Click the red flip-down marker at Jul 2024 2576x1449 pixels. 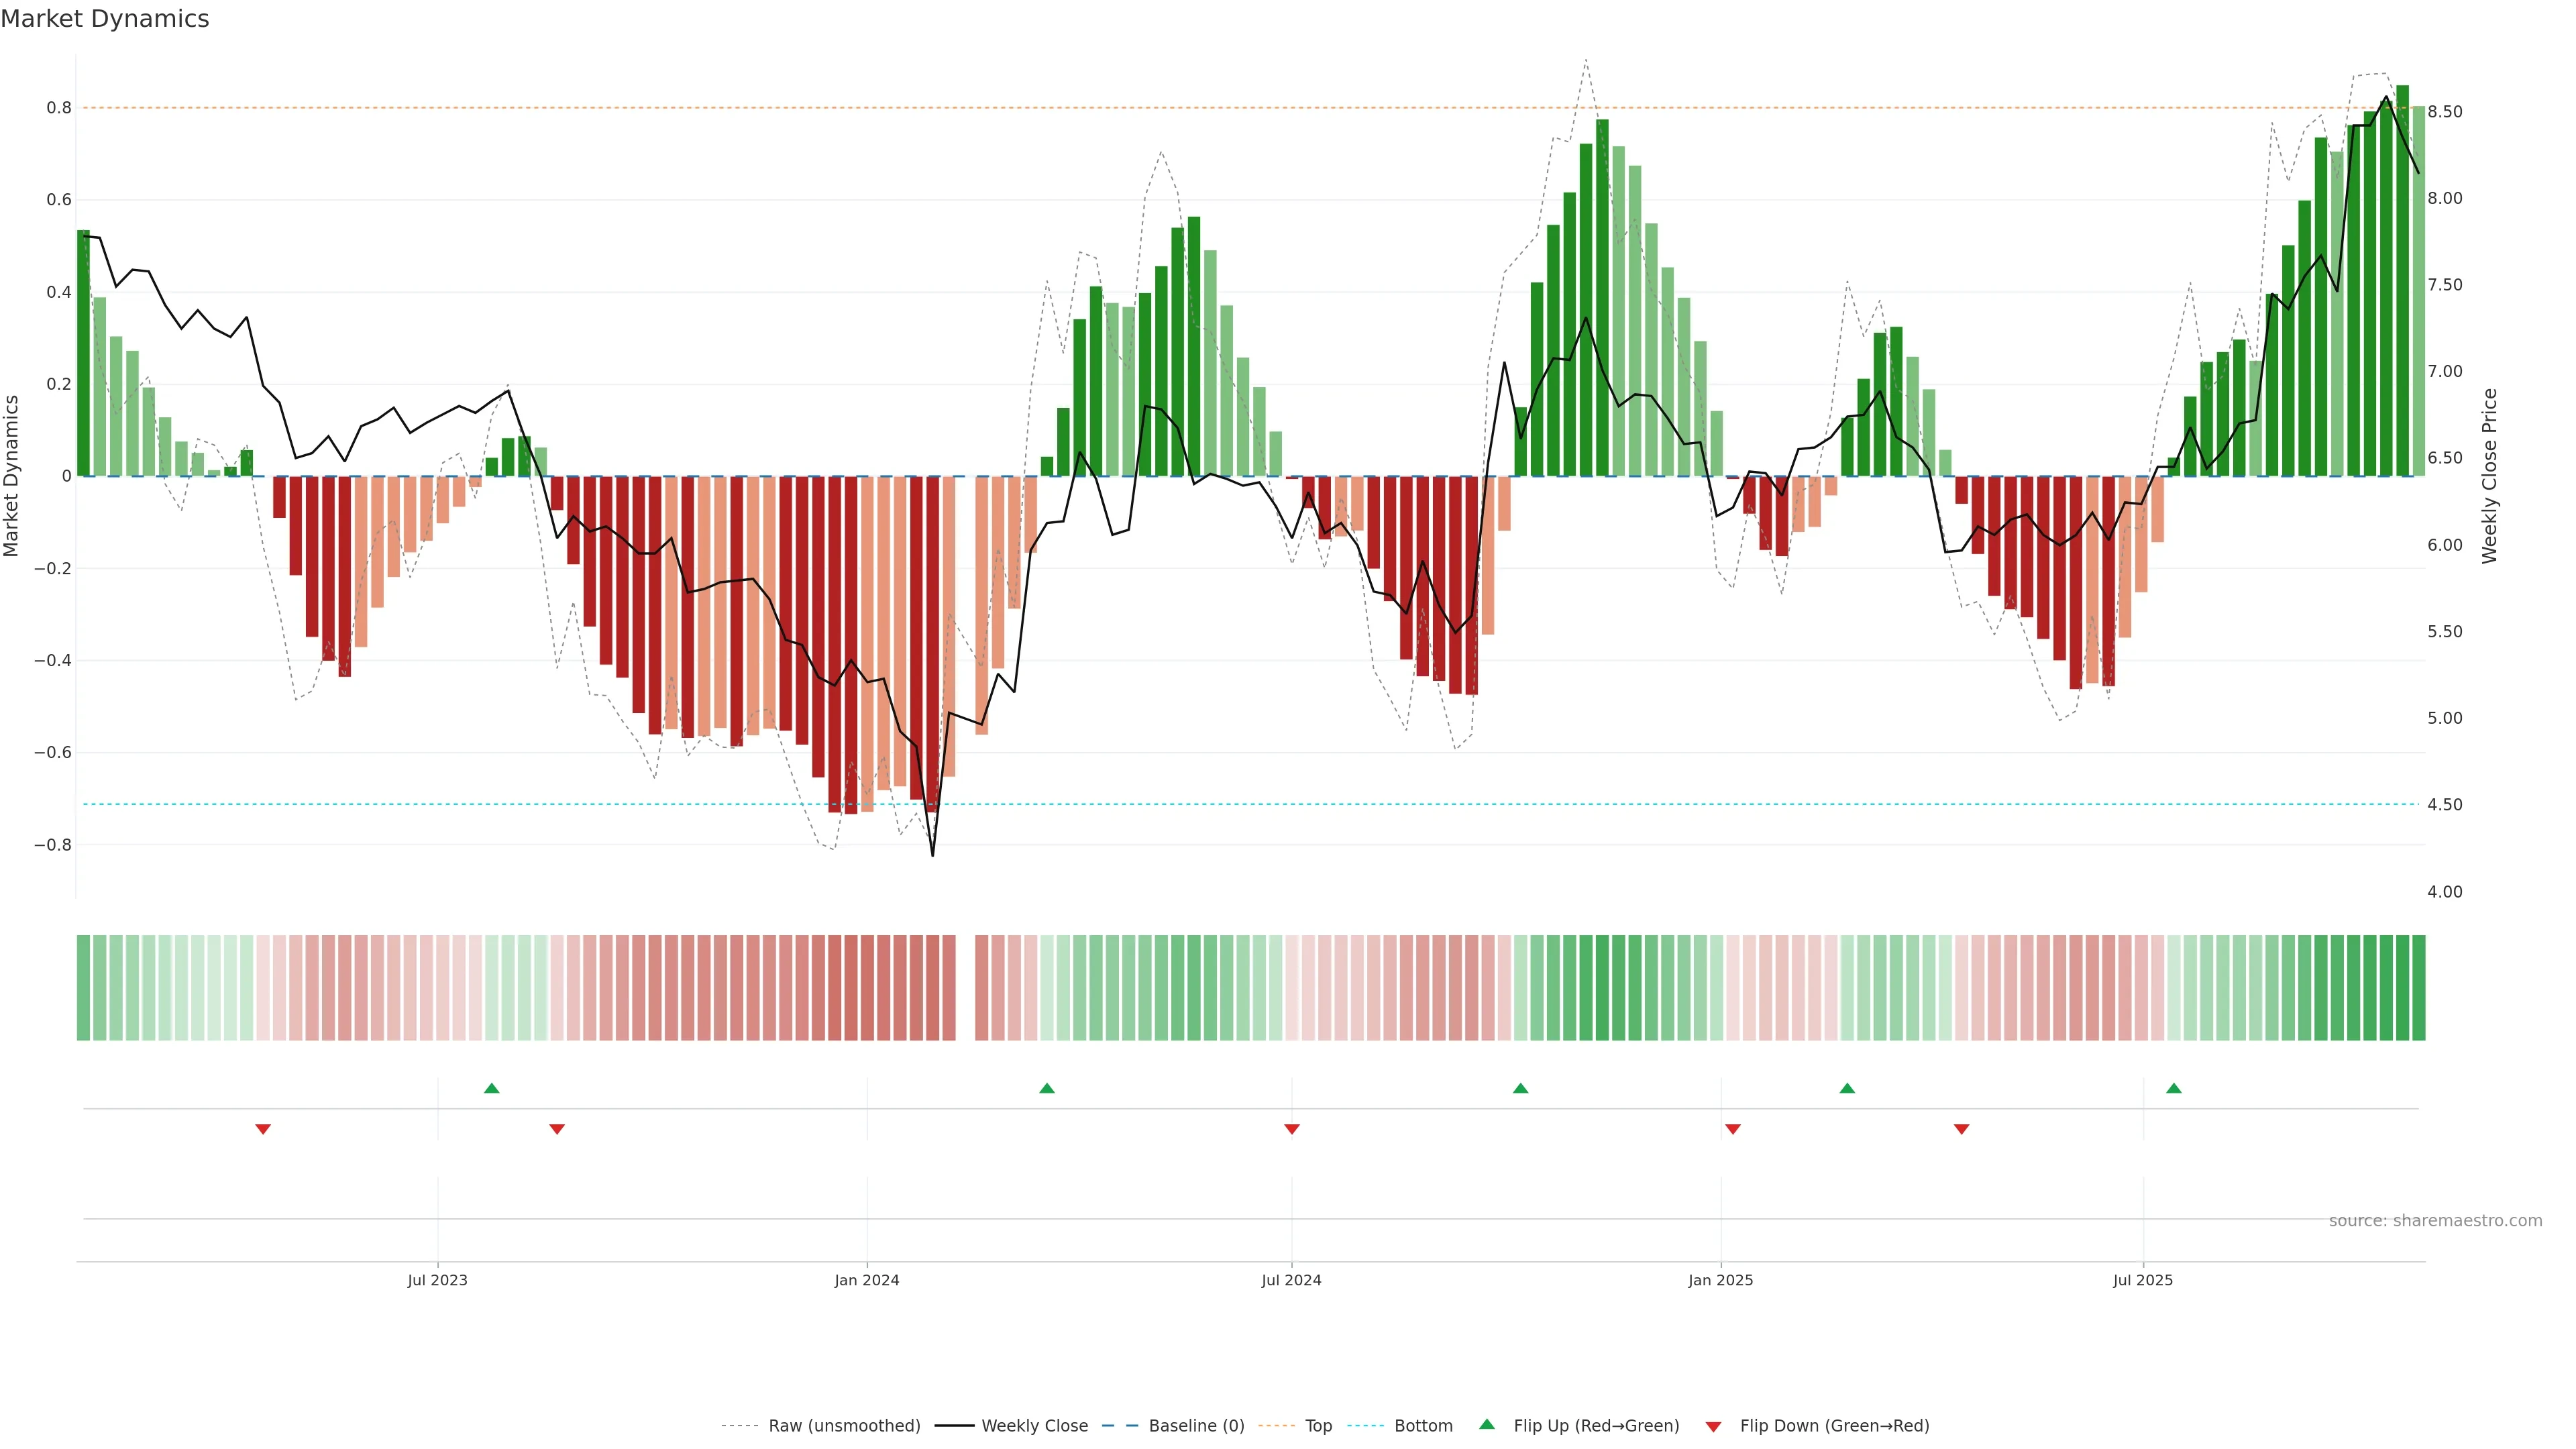click(x=1291, y=1129)
